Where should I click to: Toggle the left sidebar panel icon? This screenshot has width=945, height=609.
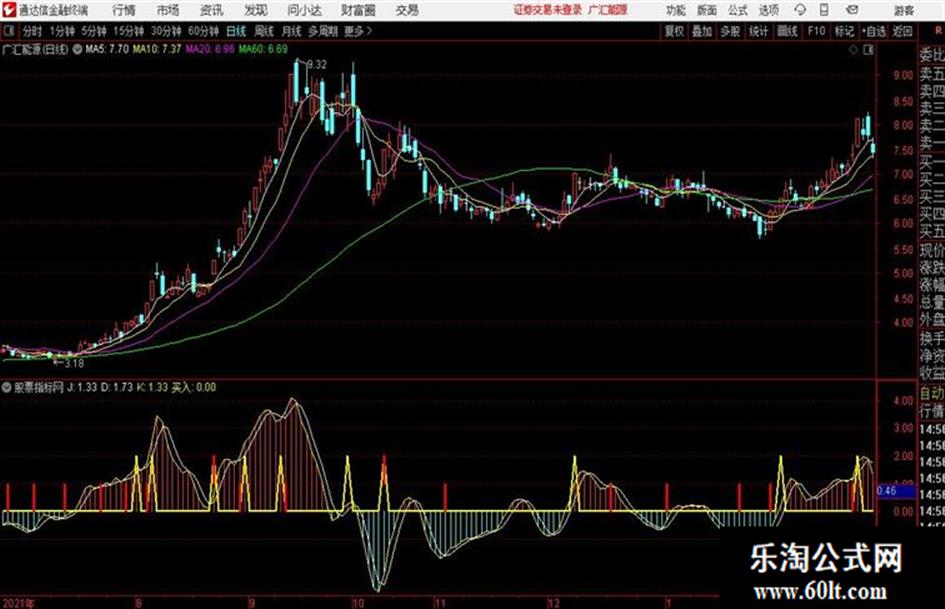pos(9,31)
